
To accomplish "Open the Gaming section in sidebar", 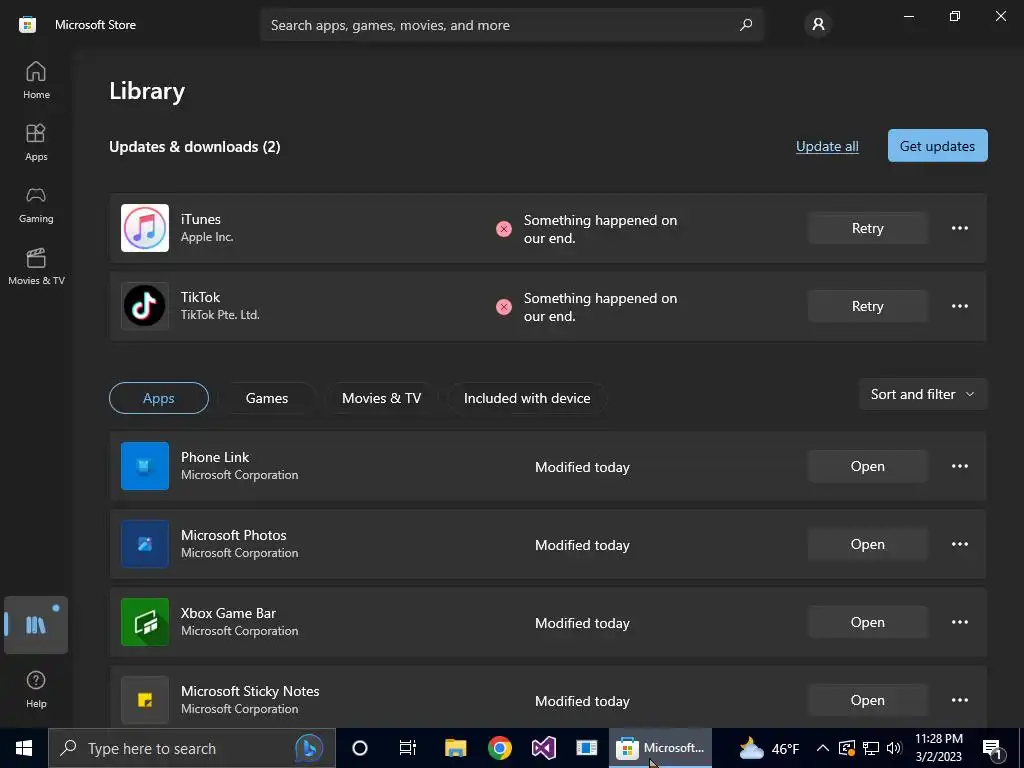I will [x=36, y=204].
